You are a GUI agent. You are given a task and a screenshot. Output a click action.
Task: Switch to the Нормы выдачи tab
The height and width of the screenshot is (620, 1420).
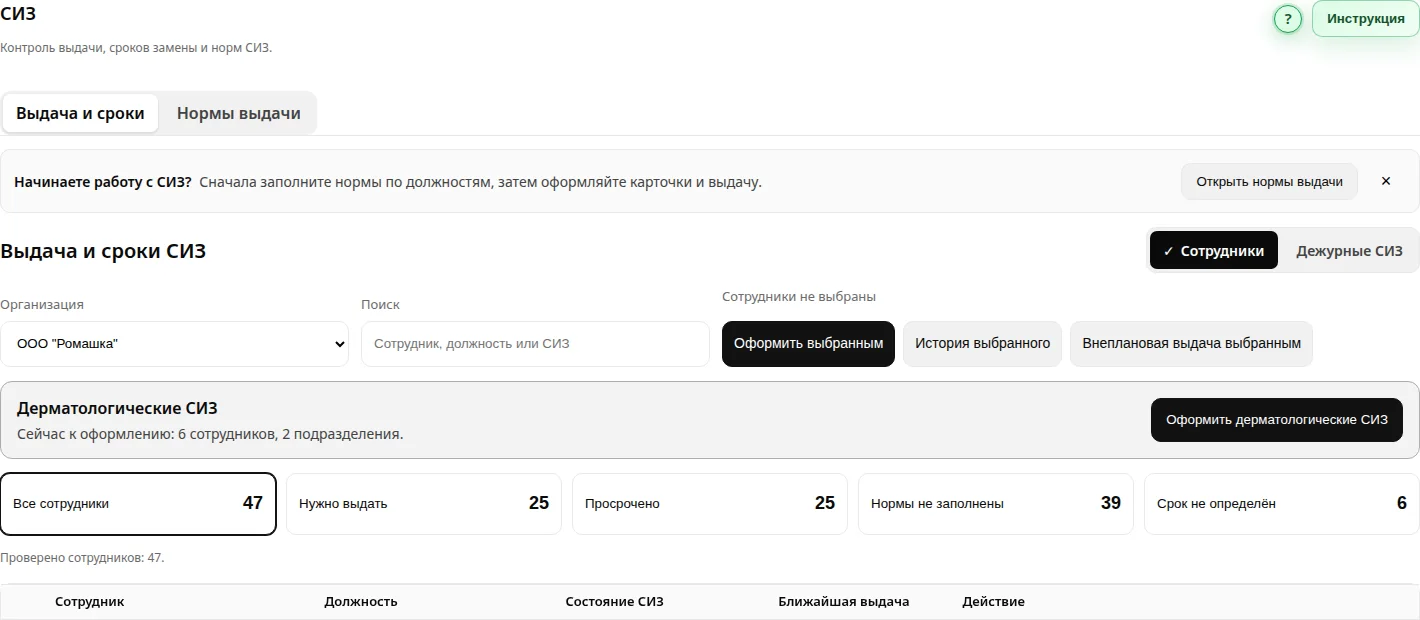pyautogui.click(x=238, y=113)
